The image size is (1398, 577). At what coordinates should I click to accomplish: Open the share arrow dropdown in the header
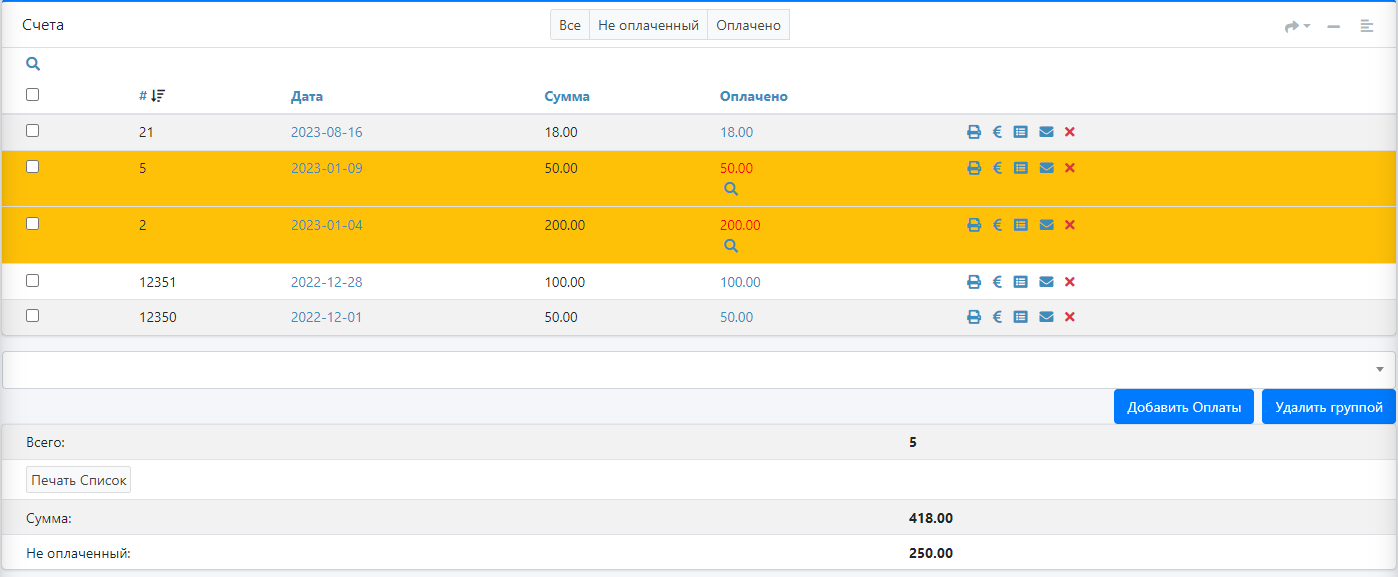tap(1297, 26)
